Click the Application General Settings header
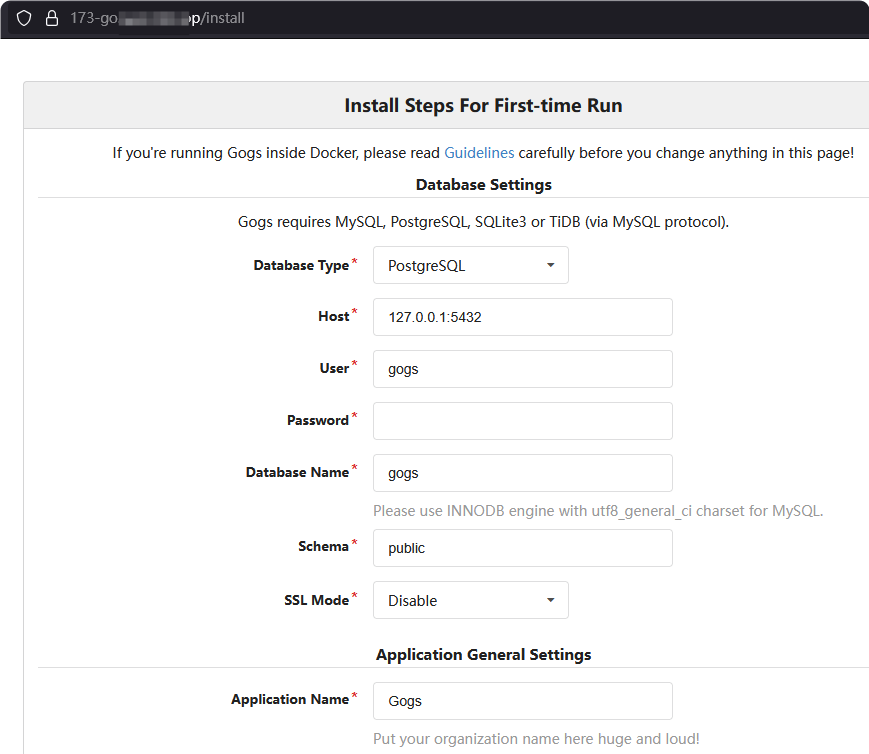Image resolution: width=869 pixels, height=754 pixels. click(483, 655)
